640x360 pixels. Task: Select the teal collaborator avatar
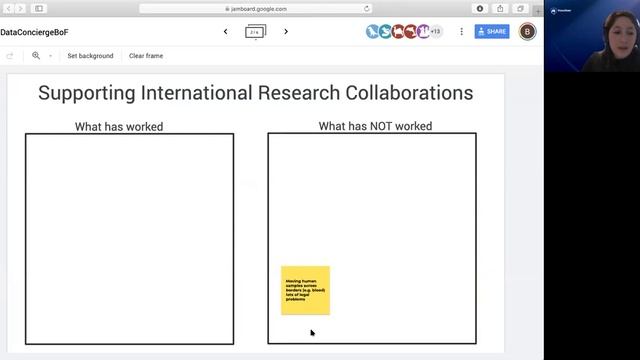[385, 31]
